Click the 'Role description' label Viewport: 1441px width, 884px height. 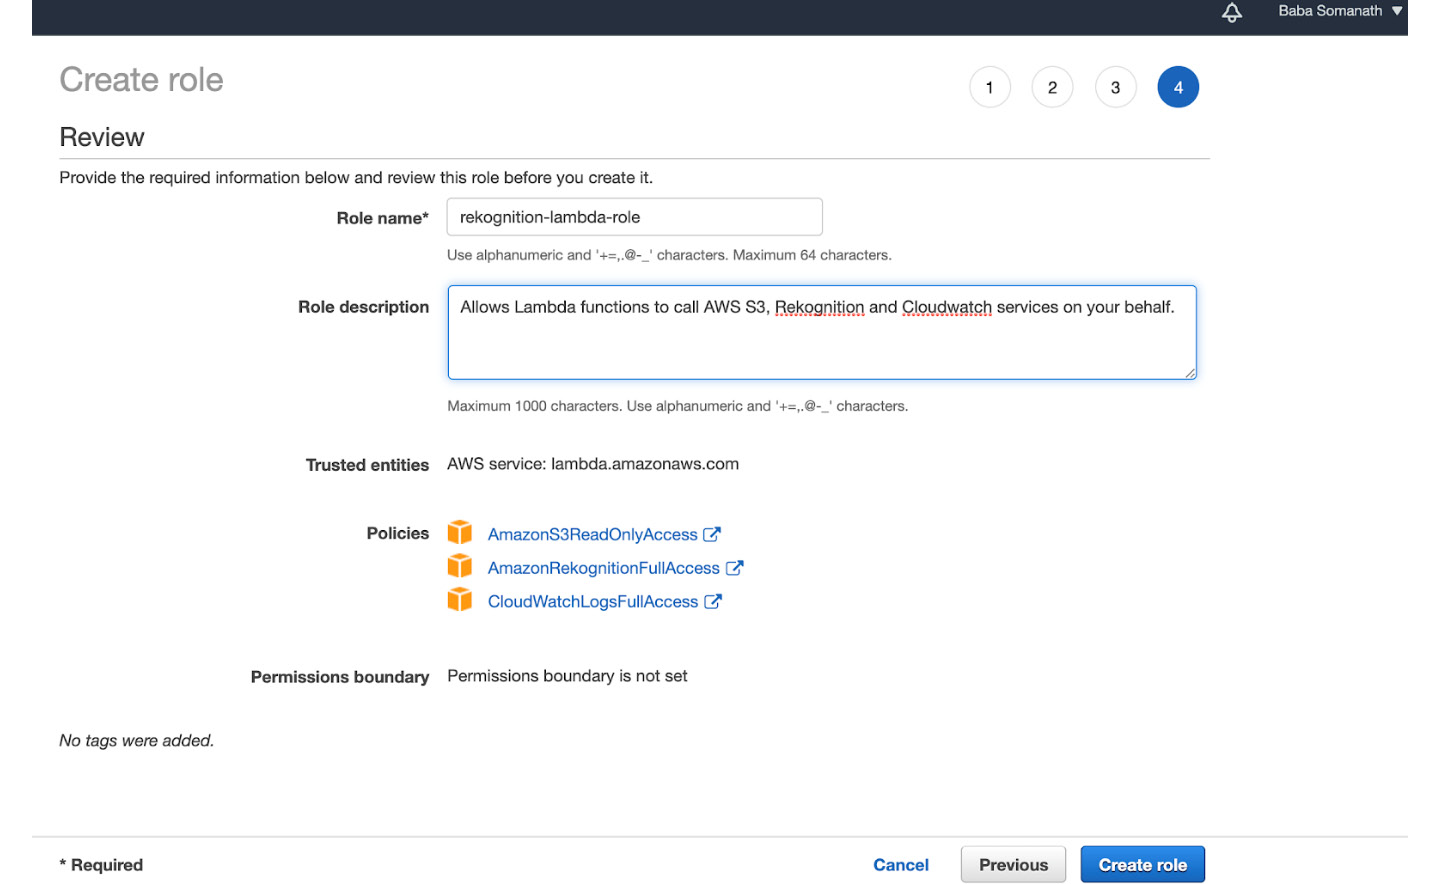coord(363,307)
